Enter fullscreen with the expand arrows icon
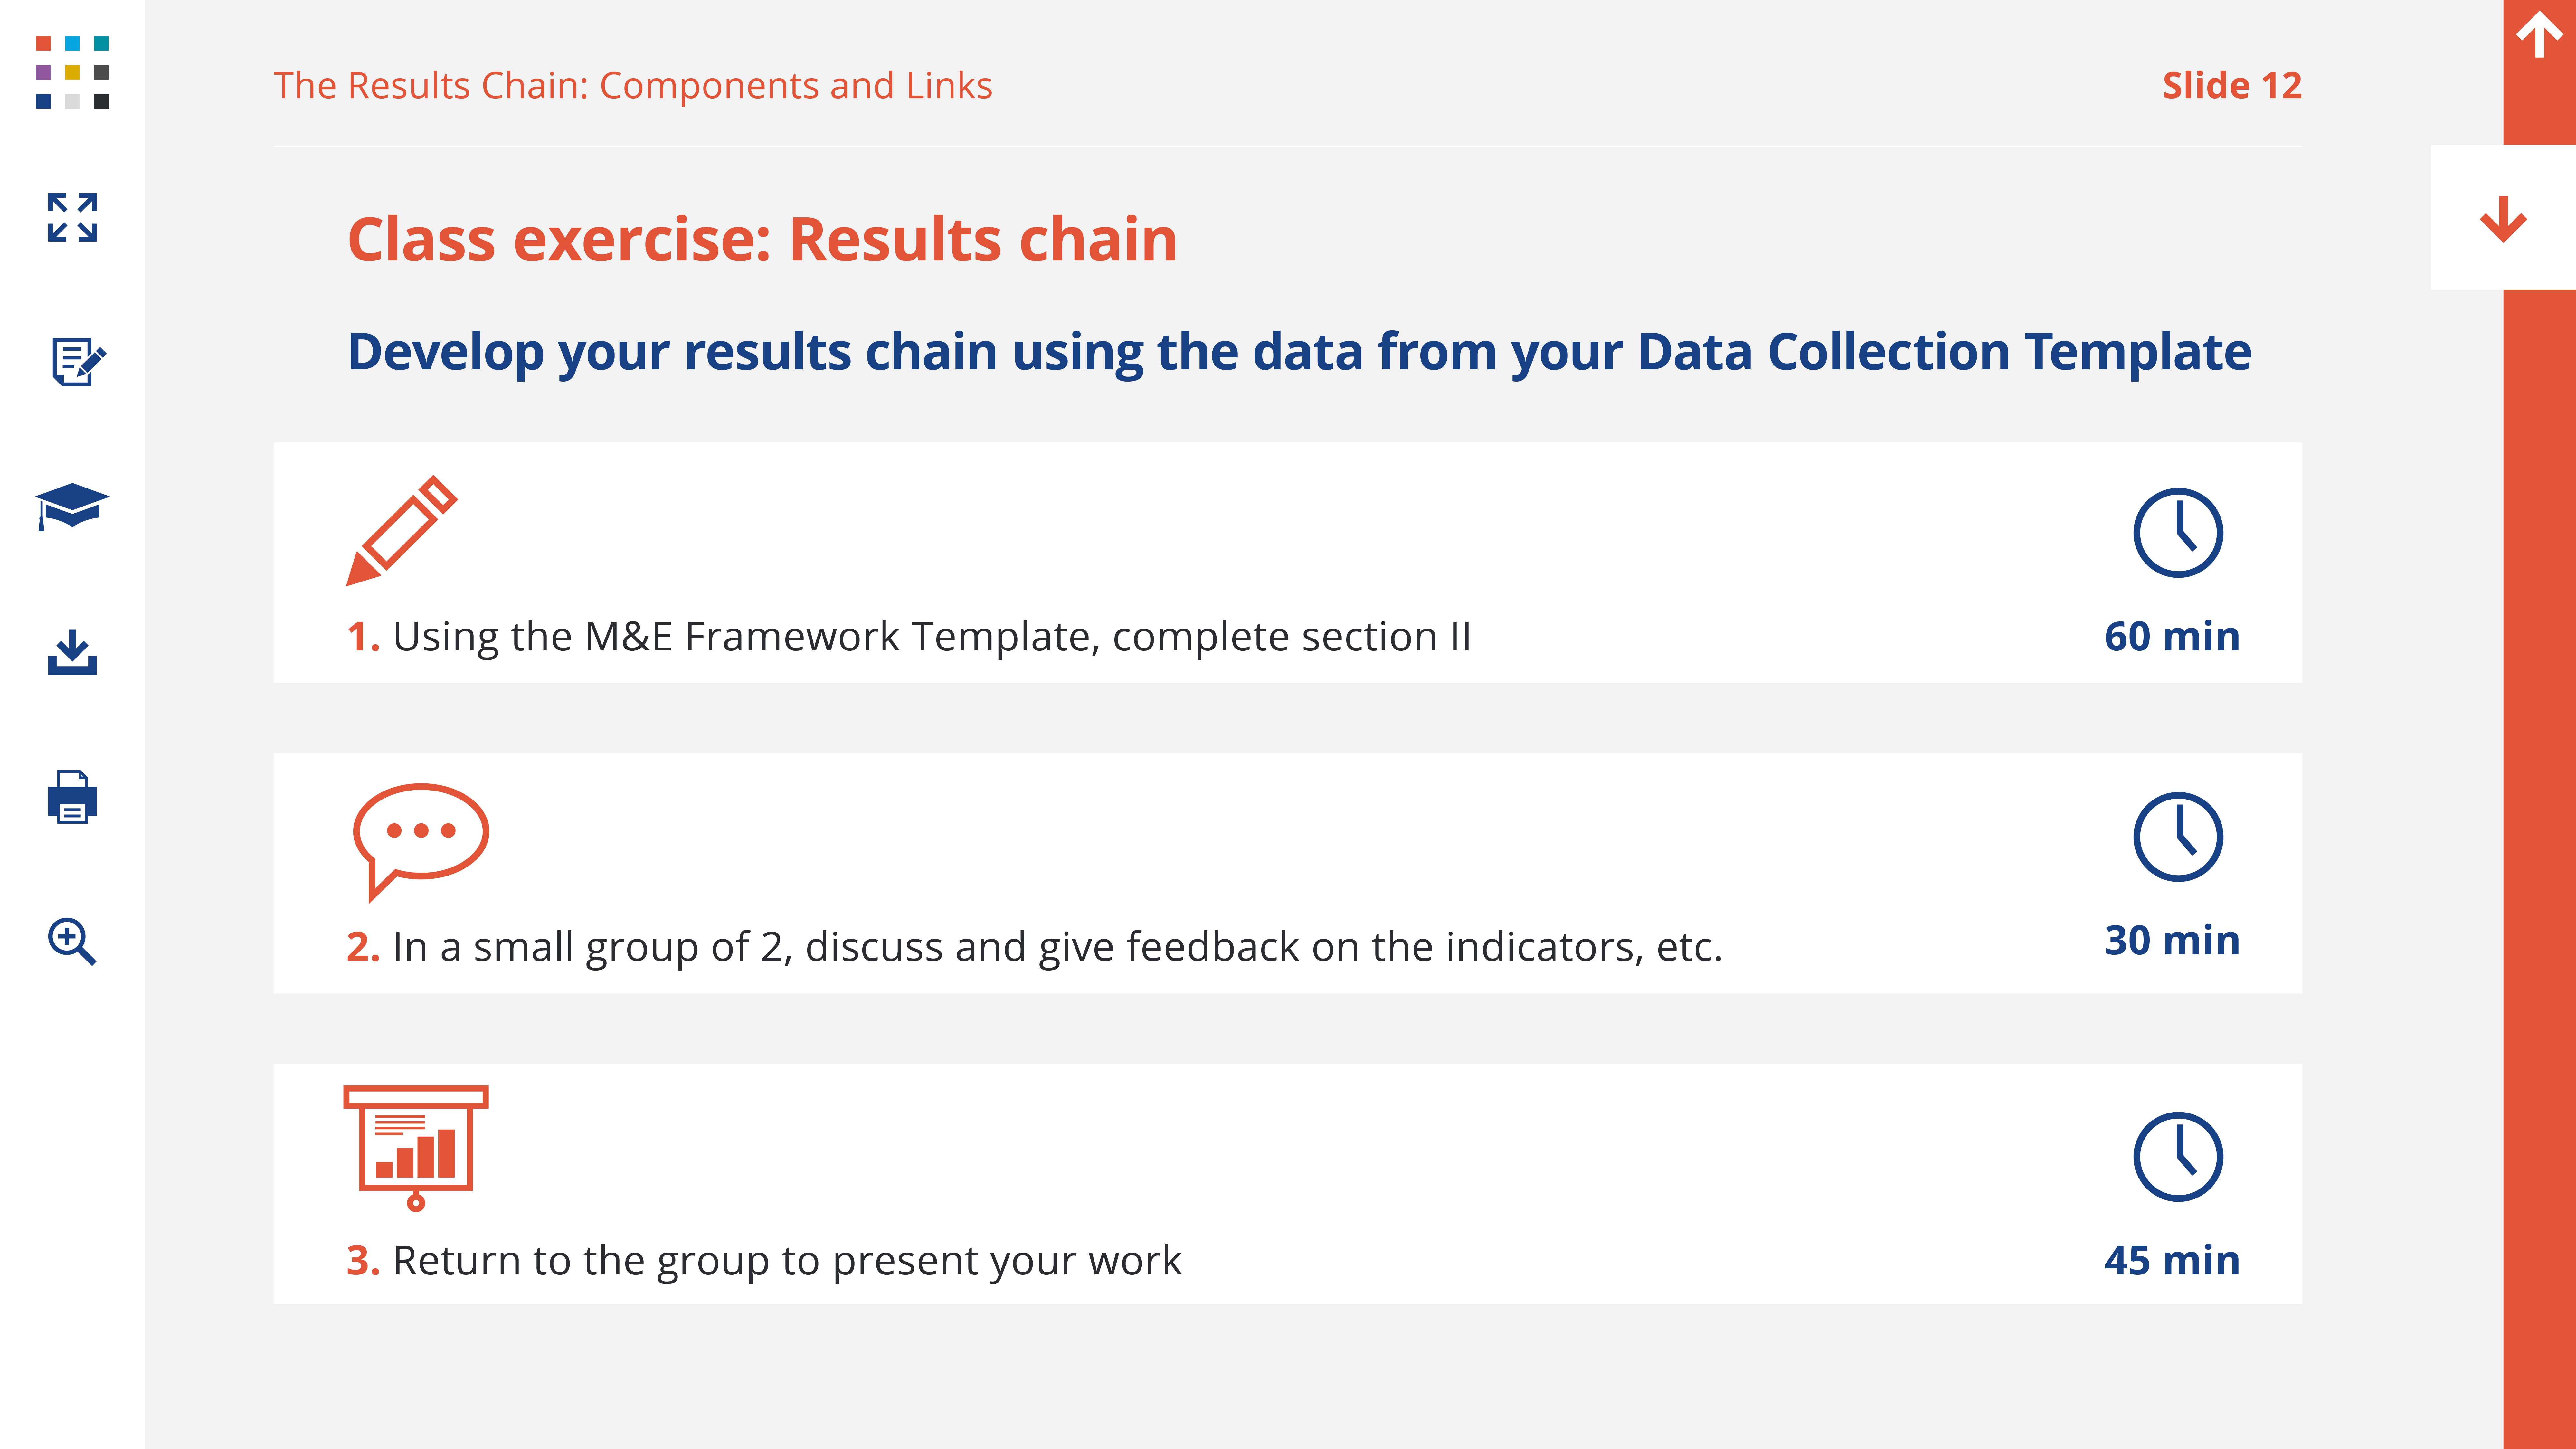 (72, 217)
